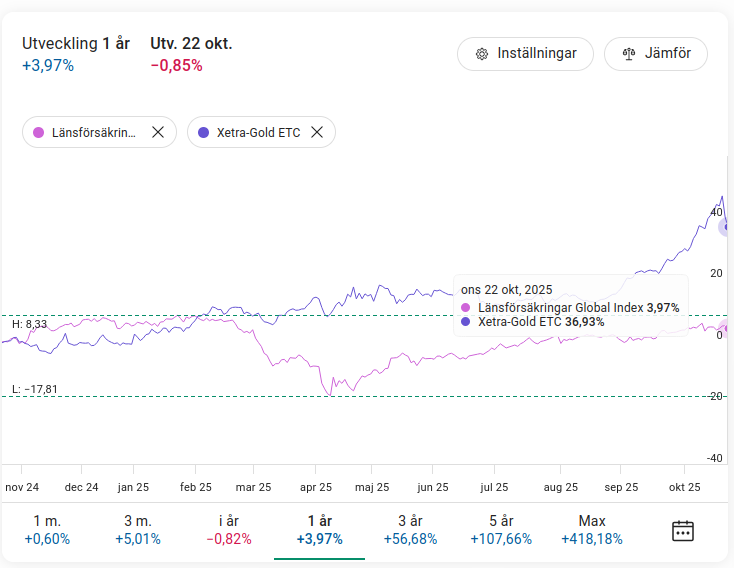
Task: Click the balance scale icon in Jämför
Action: [x=629, y=54]
